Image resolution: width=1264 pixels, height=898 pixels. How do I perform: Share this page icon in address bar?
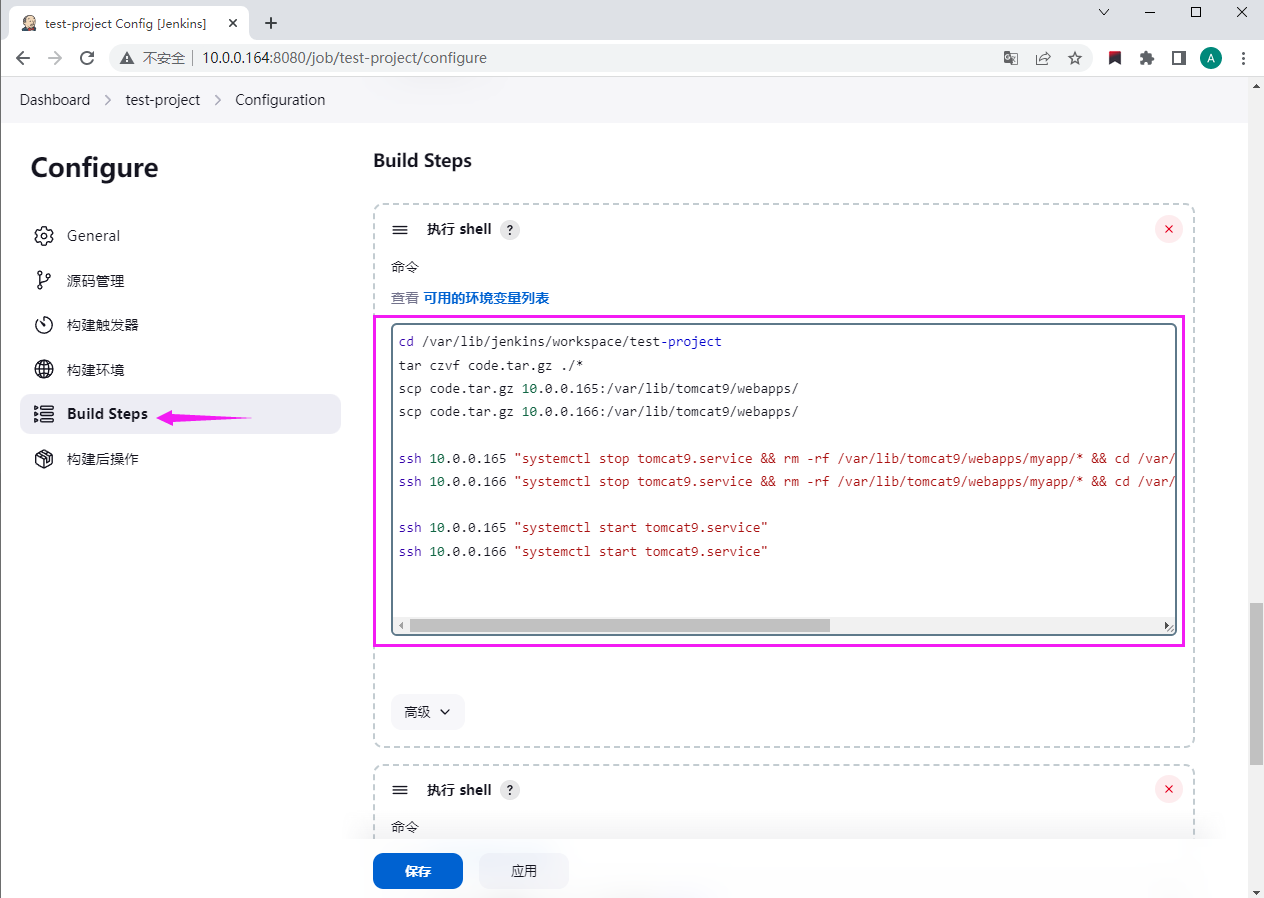coord(1043,58)
